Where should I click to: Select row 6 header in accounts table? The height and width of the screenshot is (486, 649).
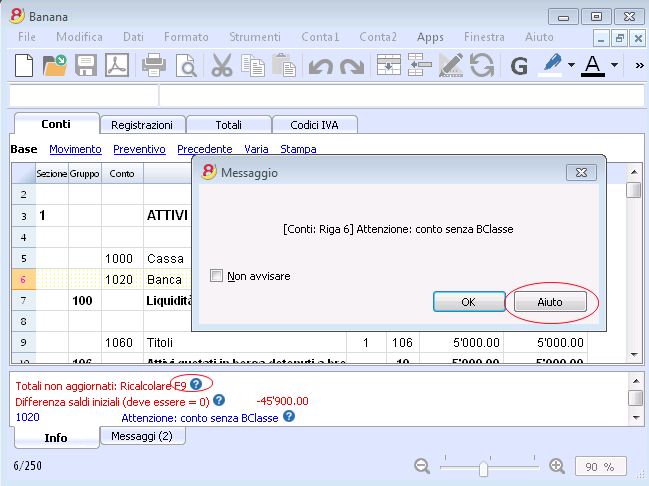(24, 279)
